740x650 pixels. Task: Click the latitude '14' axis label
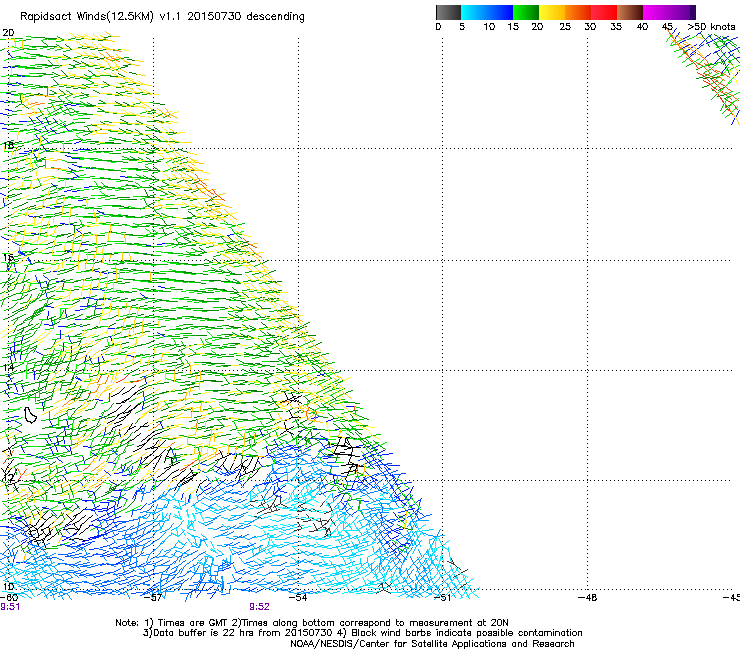pos(8,368)
